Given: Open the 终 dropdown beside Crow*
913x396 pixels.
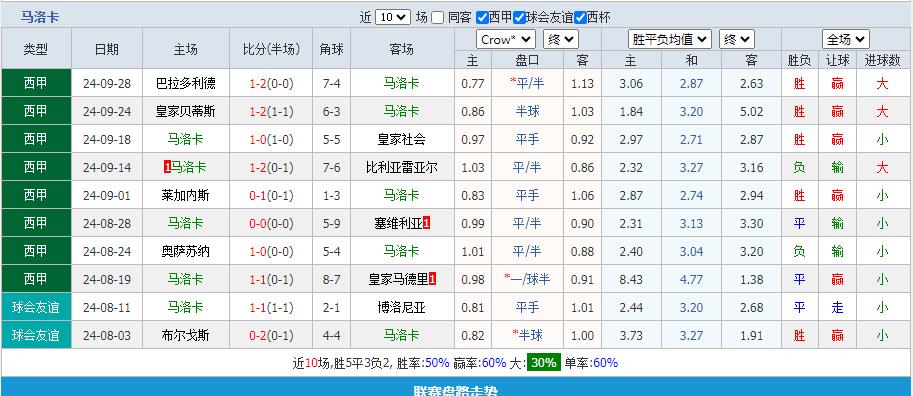Looking at the screenshot, I should [561, 40].
